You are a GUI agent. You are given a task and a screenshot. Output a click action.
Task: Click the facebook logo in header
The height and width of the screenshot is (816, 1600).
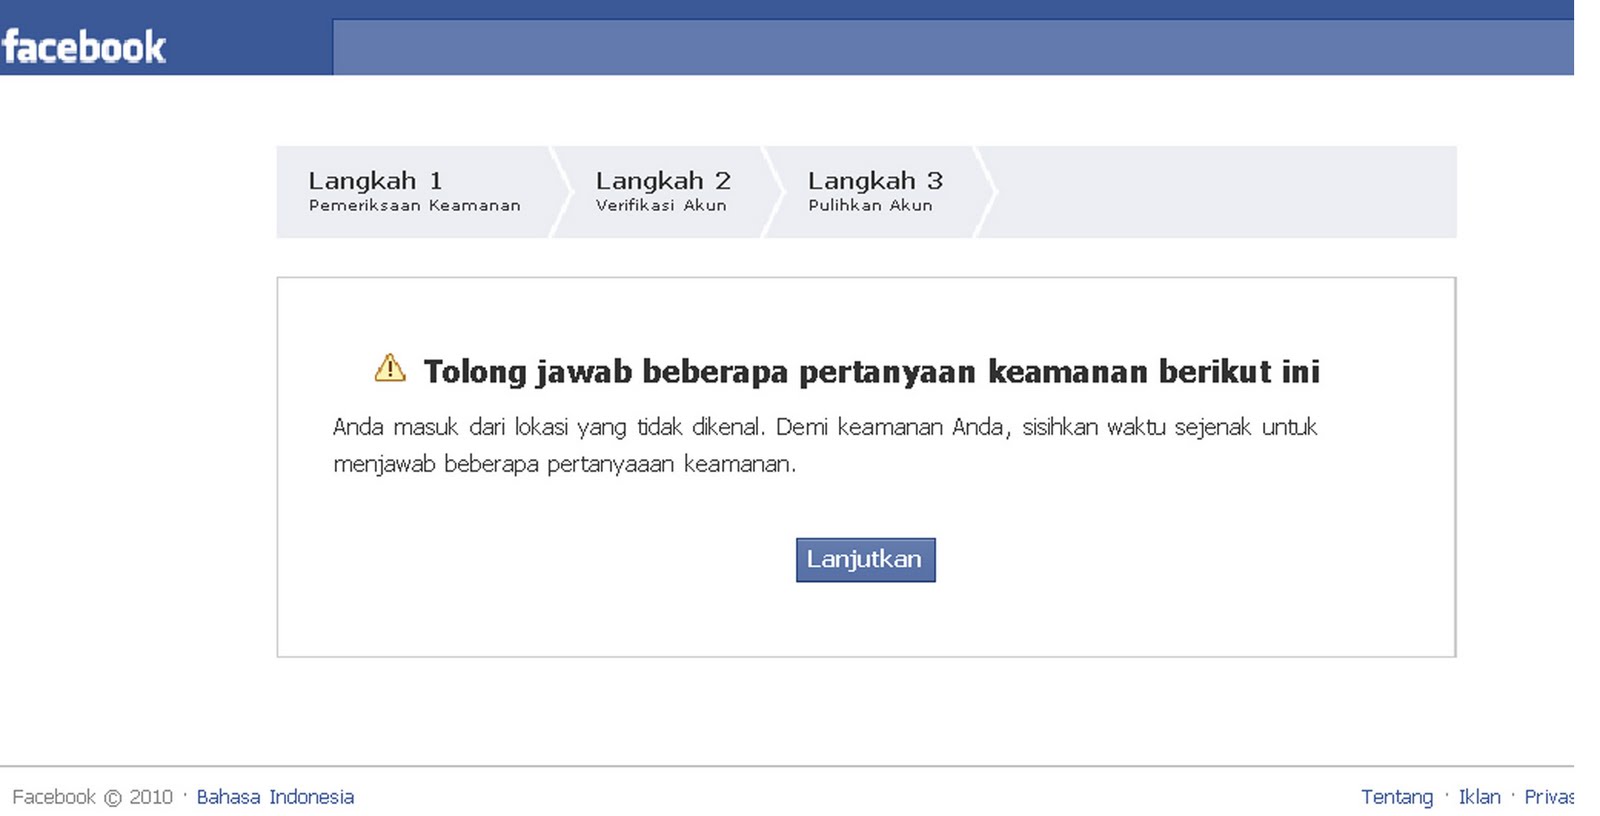click(84, 47)
